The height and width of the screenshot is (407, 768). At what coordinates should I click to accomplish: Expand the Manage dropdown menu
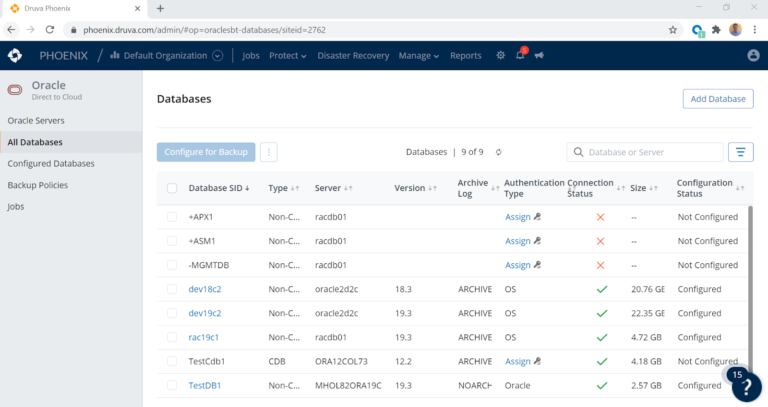click(x=419, y=56)
